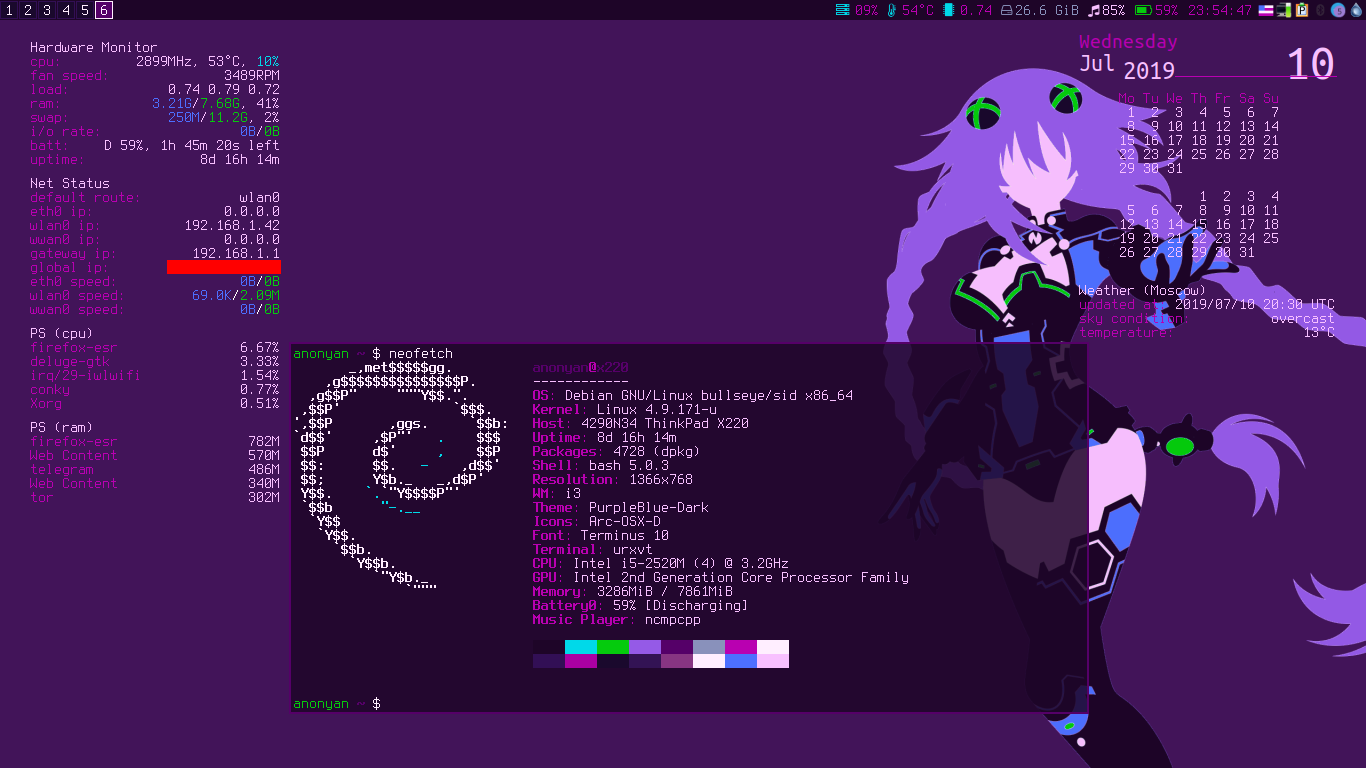This screenshot has width=1366, height=768.
Task: Focus the empty terminal prompt line
Action: 689,704
